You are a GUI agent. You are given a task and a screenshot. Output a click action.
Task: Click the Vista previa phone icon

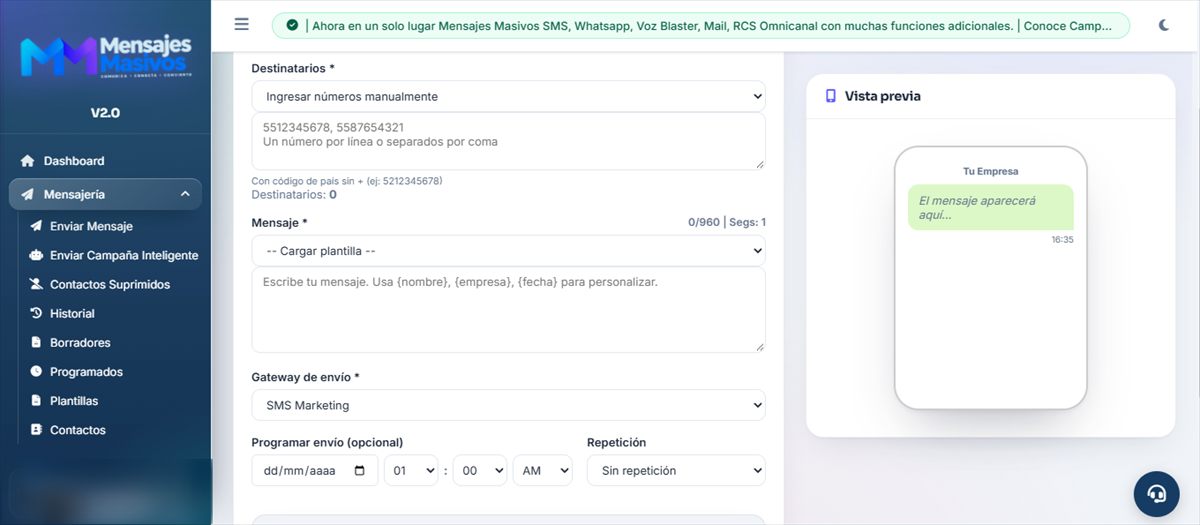click(830, 96)
